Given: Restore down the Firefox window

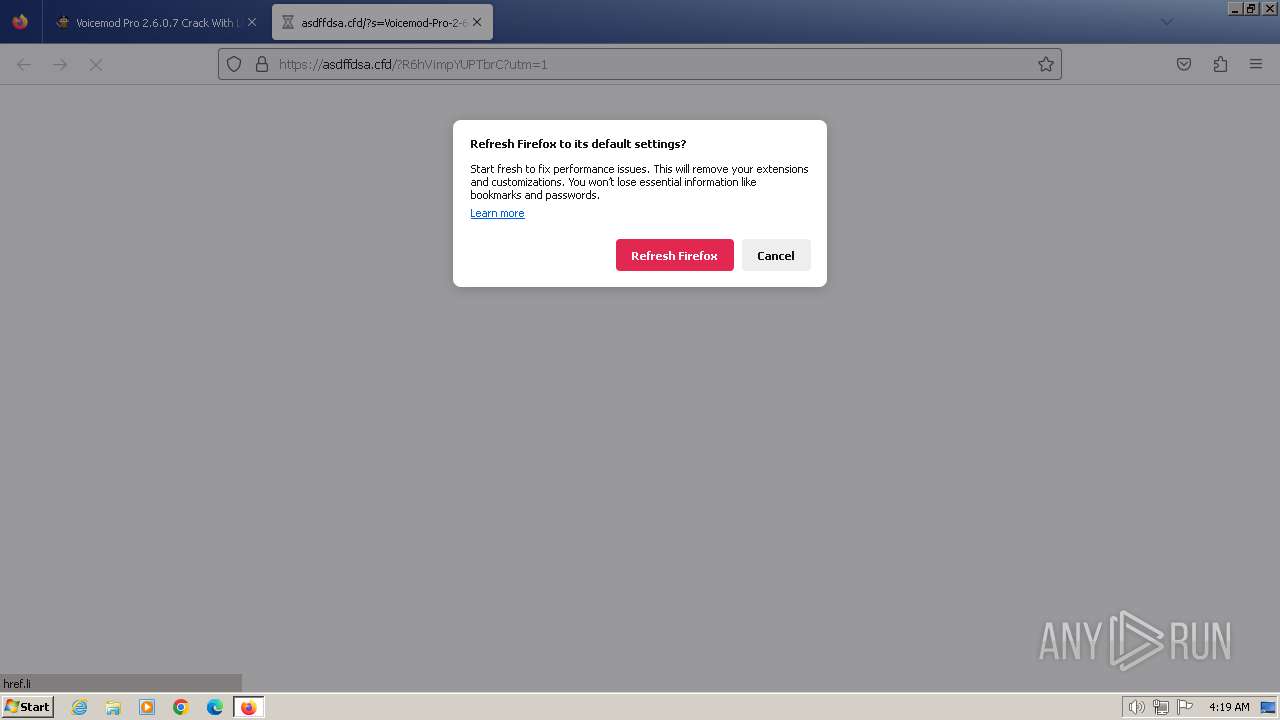Looking at the screenshot, I should tap(1251, 8).
